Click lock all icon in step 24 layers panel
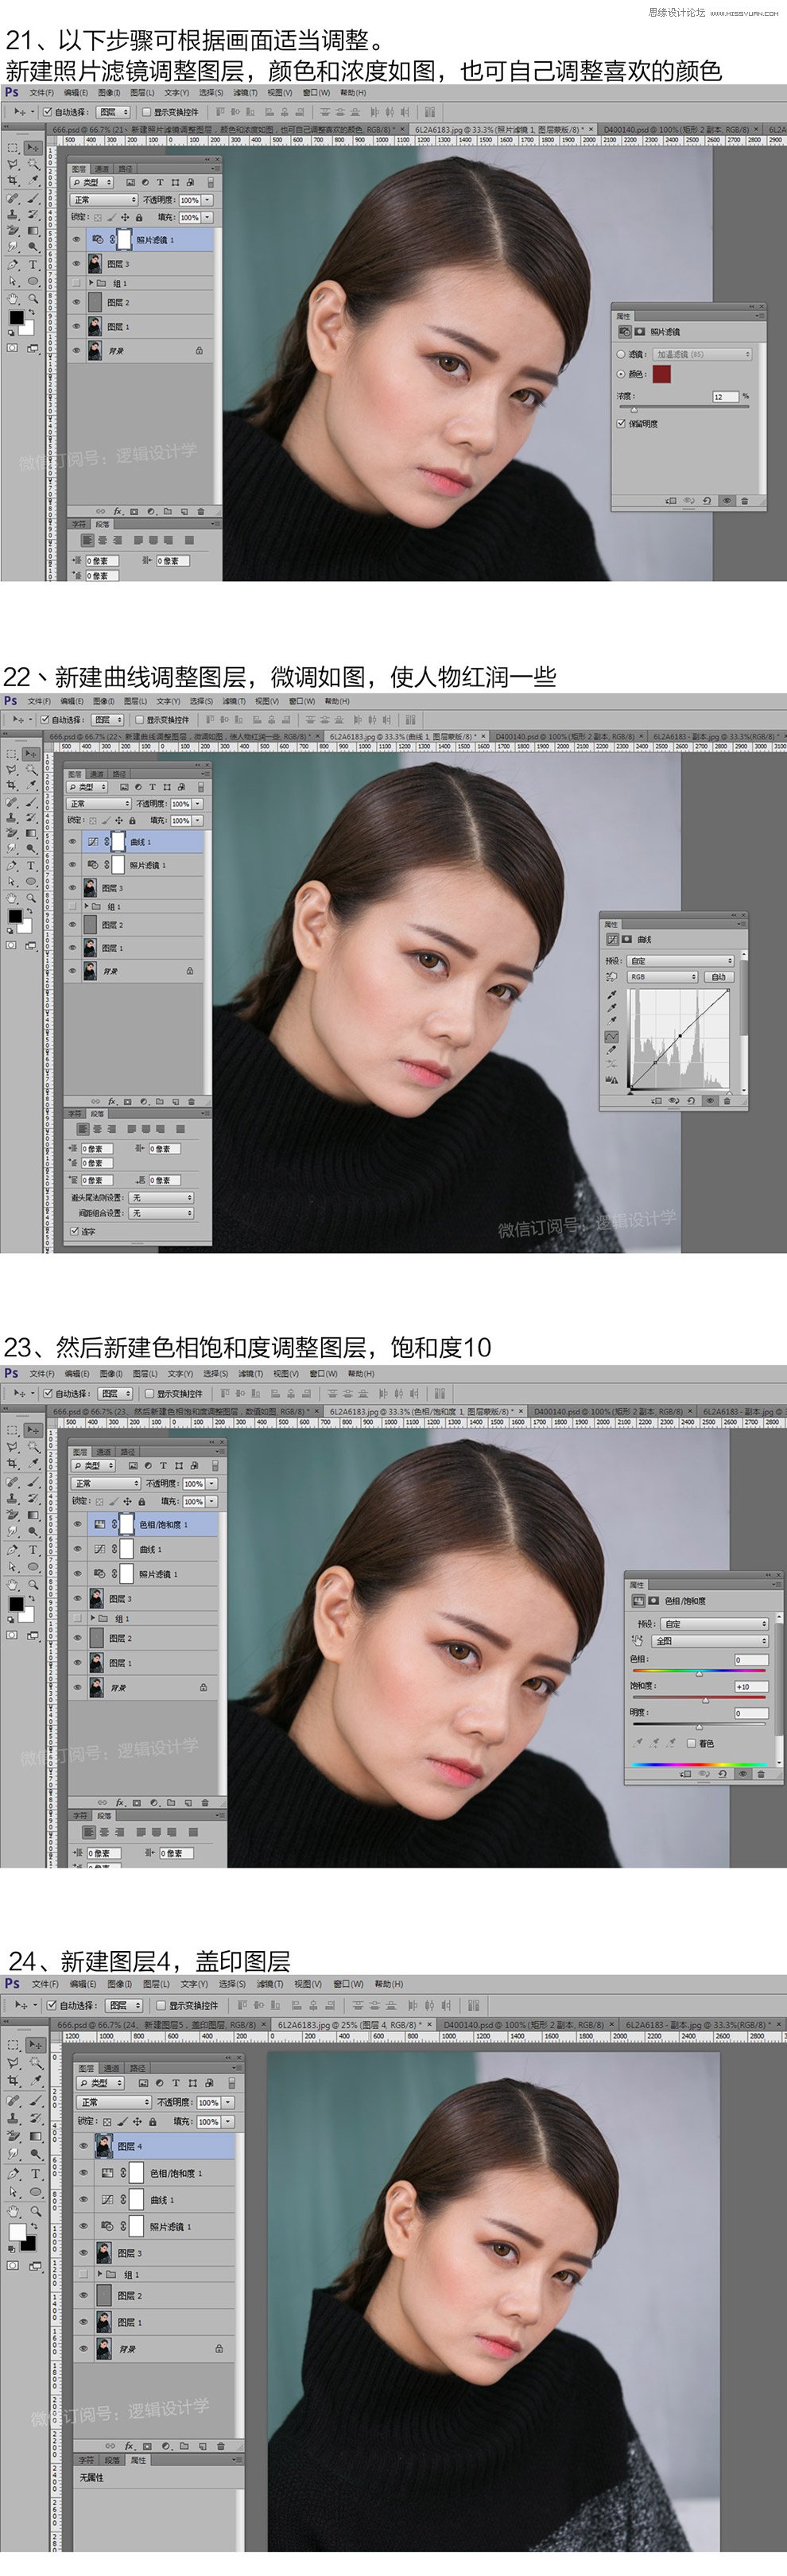The height and width of the screenshot is (2576, 787). [x=152, y=2122]
